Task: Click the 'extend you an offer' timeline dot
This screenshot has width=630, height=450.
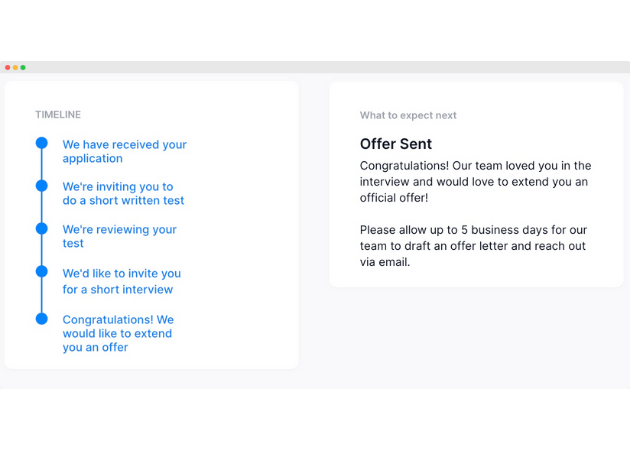Action: click(41, 319)
